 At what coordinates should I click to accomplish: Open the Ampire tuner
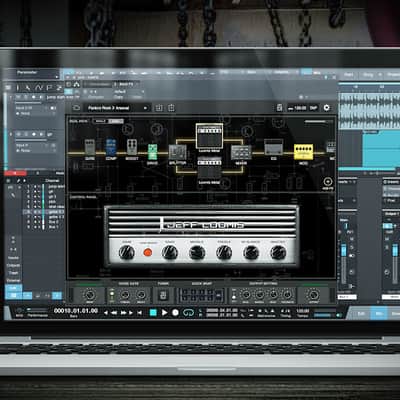[163, 295]
